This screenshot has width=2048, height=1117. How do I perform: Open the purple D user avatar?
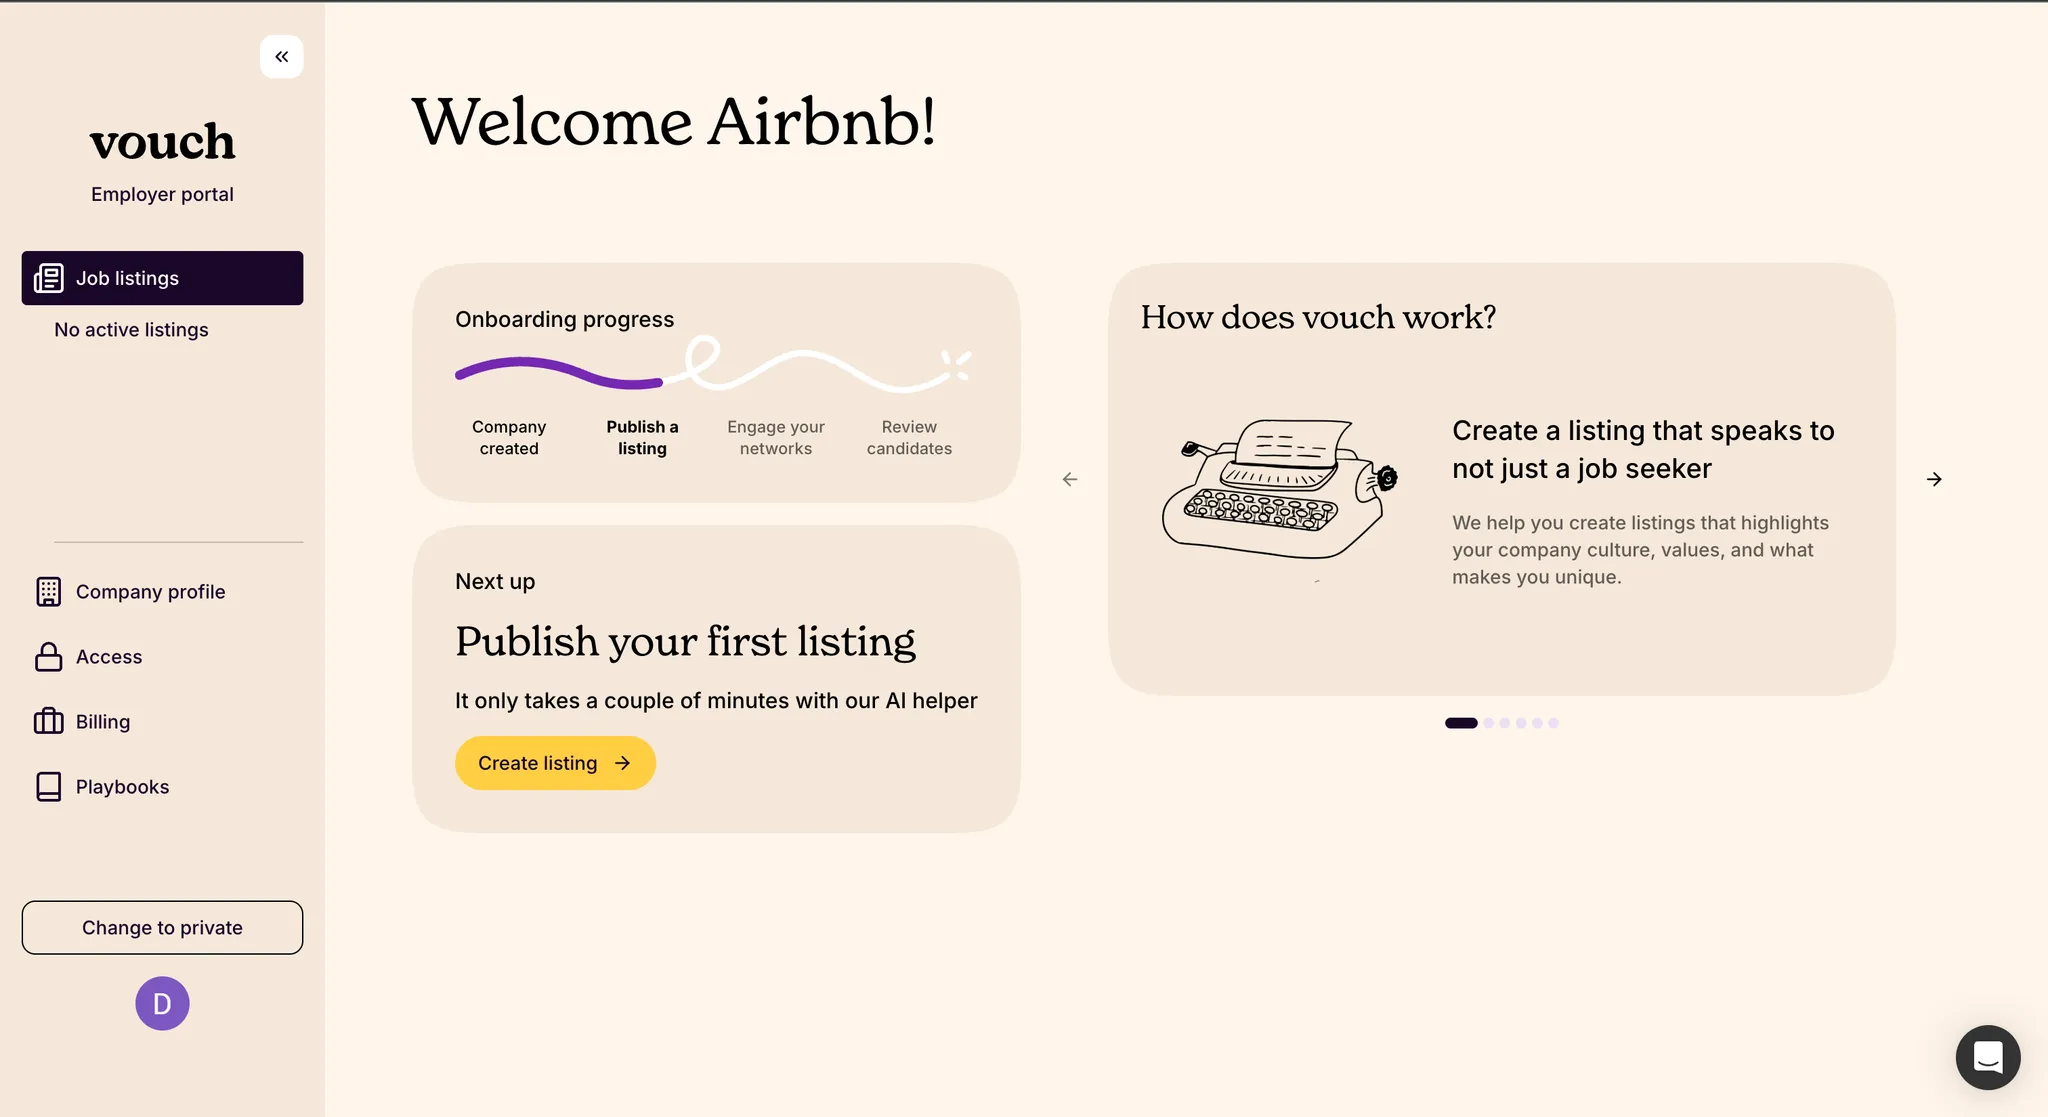(x=162, y=1003)
